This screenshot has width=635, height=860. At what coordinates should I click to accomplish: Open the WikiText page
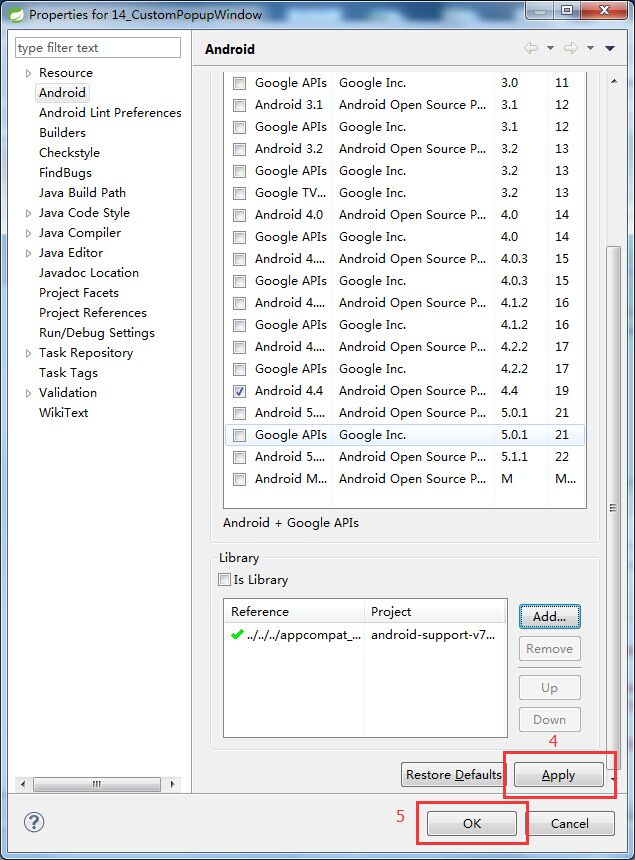point(63,413)
